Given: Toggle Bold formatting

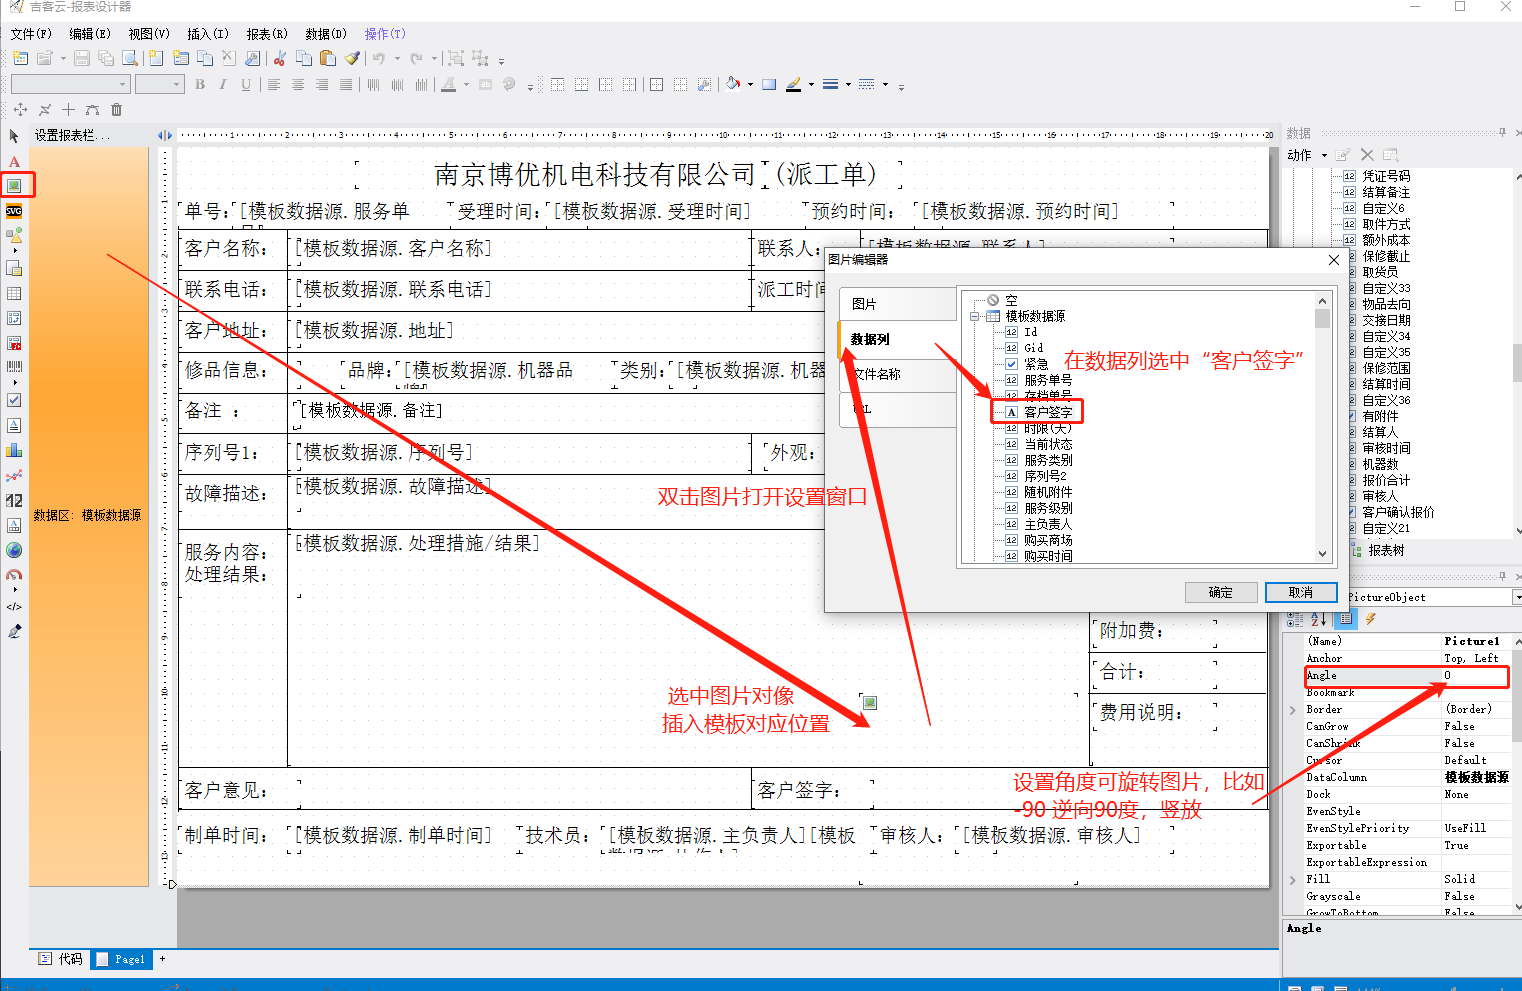Looking at the screenshot, I should point(200,85).
